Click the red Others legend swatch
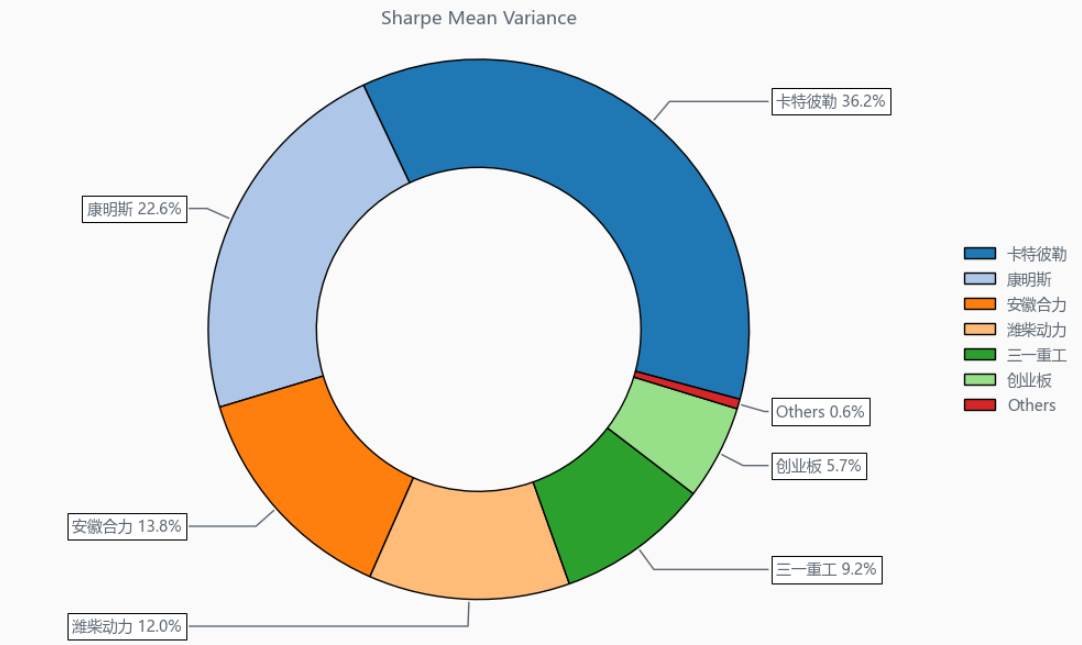Screen dimensions: 1082x645 [x=980, y=405]
